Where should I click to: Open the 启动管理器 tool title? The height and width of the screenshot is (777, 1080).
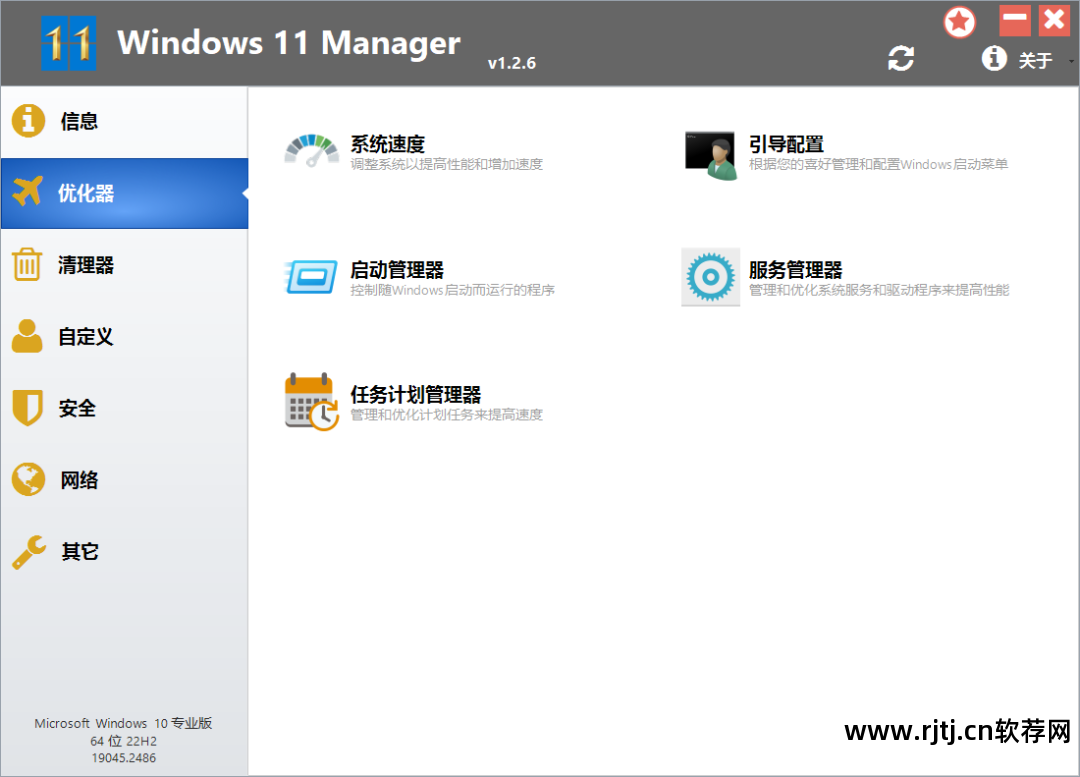[397, 270]
